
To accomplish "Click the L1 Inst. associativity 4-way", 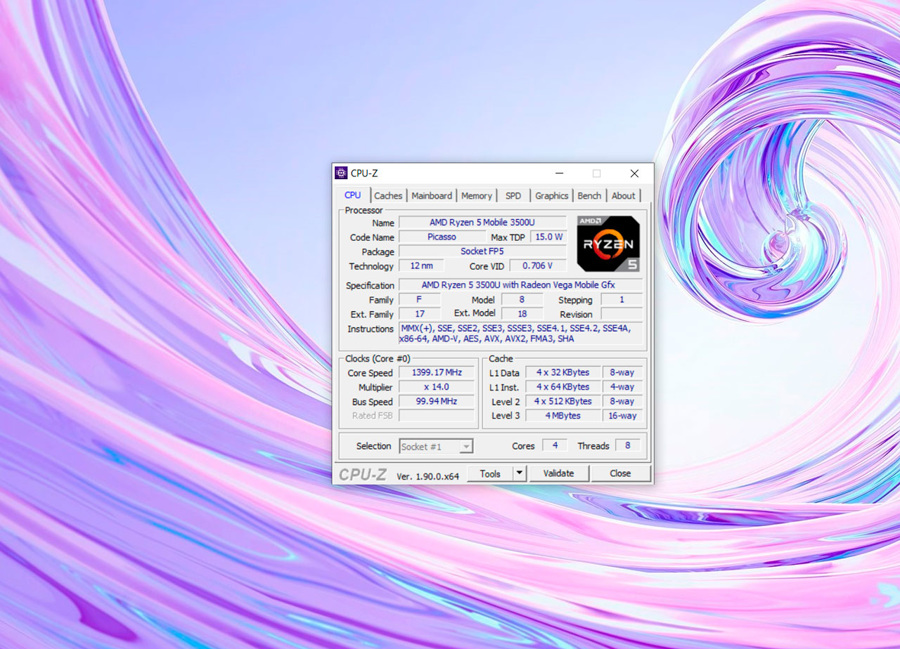I will [622, 387].
